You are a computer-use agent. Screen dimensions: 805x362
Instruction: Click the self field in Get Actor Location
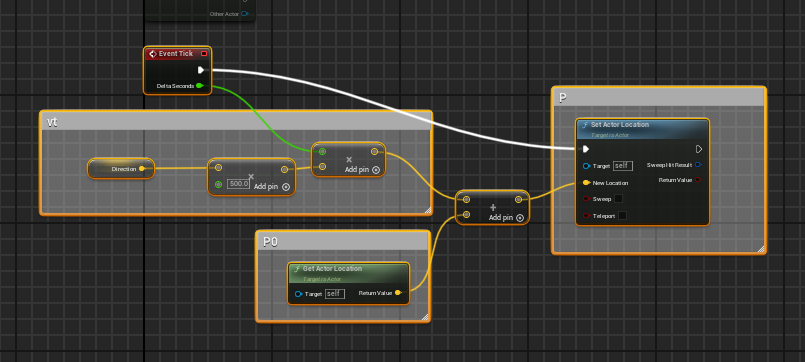335,294
